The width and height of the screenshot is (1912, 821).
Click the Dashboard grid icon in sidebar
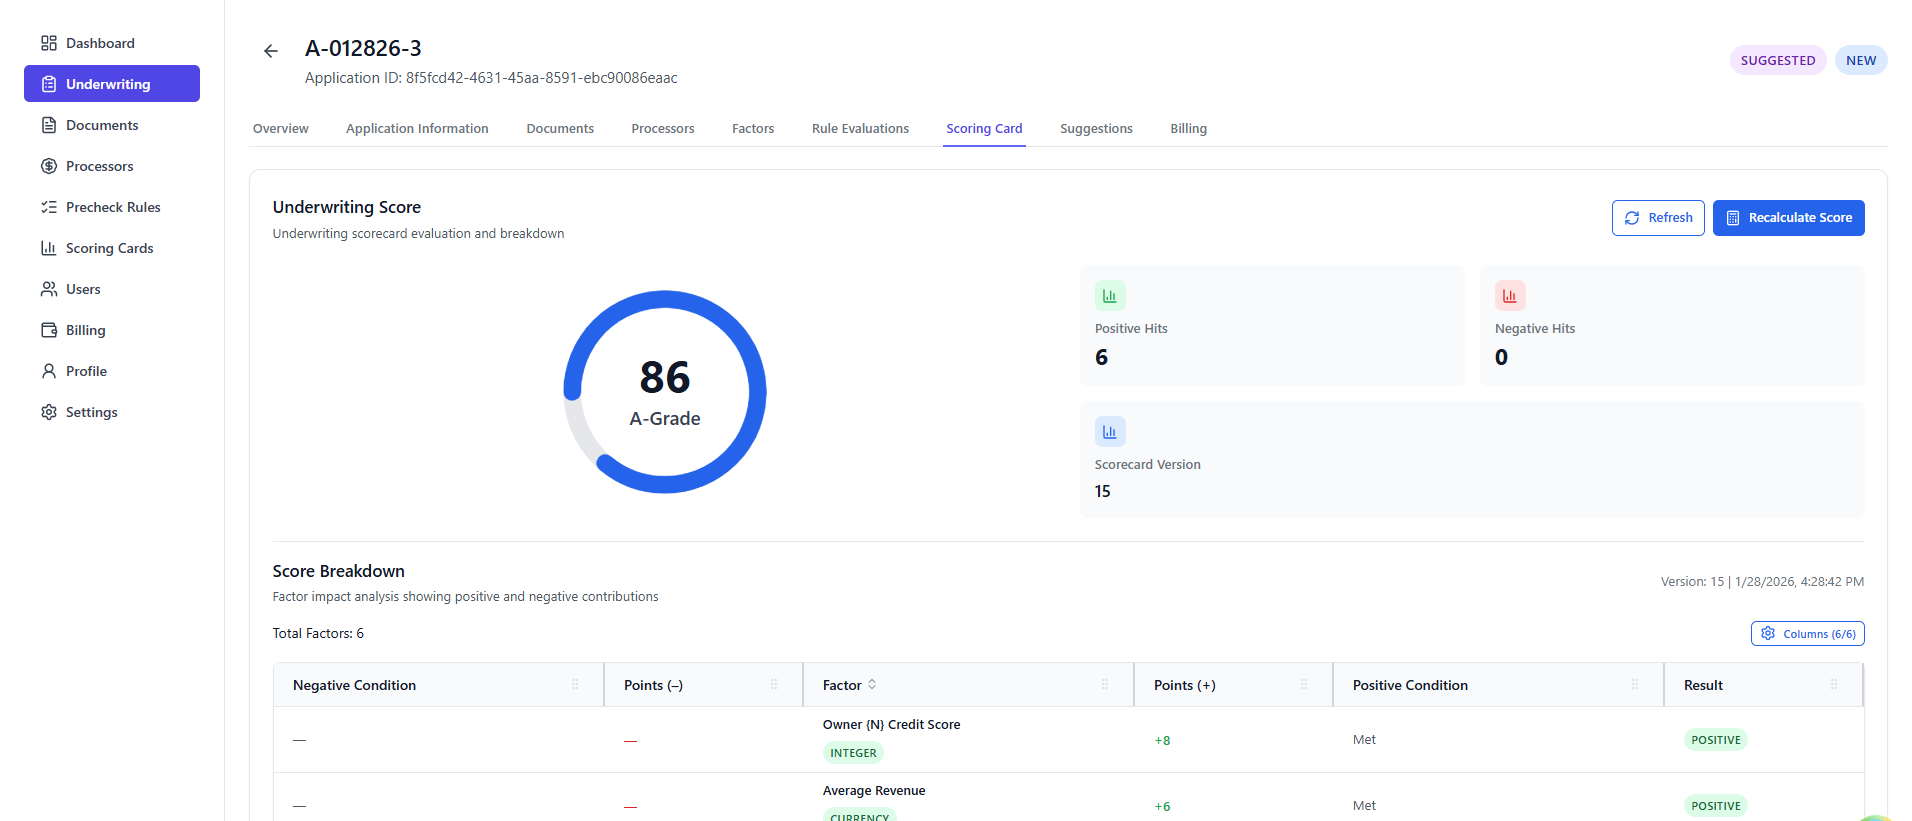48,43
